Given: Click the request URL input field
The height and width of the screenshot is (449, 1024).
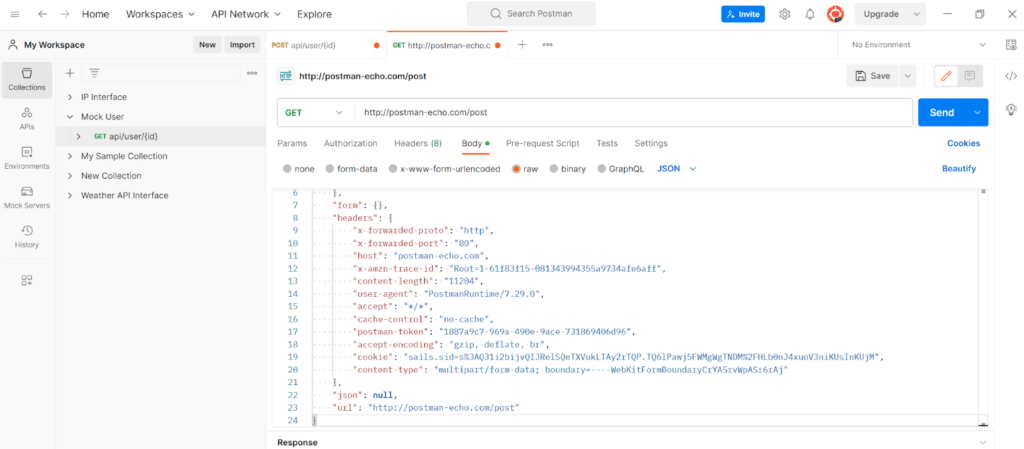Looking at the screenshot, I should coord(634,113).
